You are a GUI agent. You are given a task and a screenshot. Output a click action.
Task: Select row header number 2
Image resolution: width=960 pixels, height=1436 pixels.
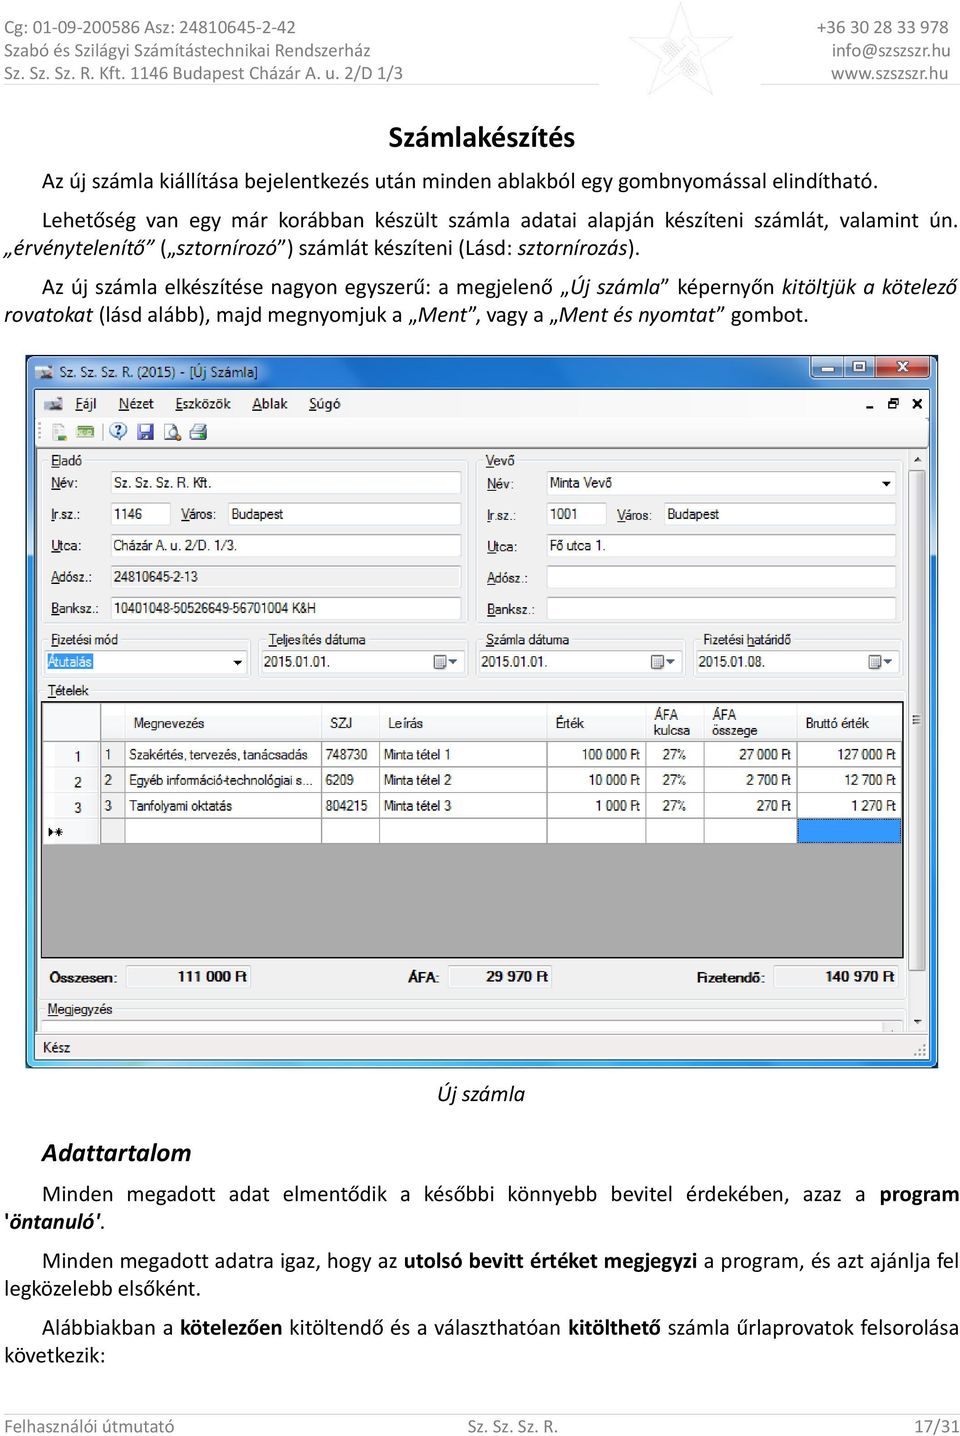(x=71, y=781)
